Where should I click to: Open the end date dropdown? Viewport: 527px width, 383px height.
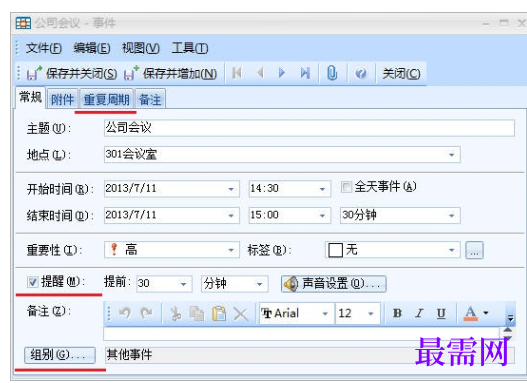231,215
